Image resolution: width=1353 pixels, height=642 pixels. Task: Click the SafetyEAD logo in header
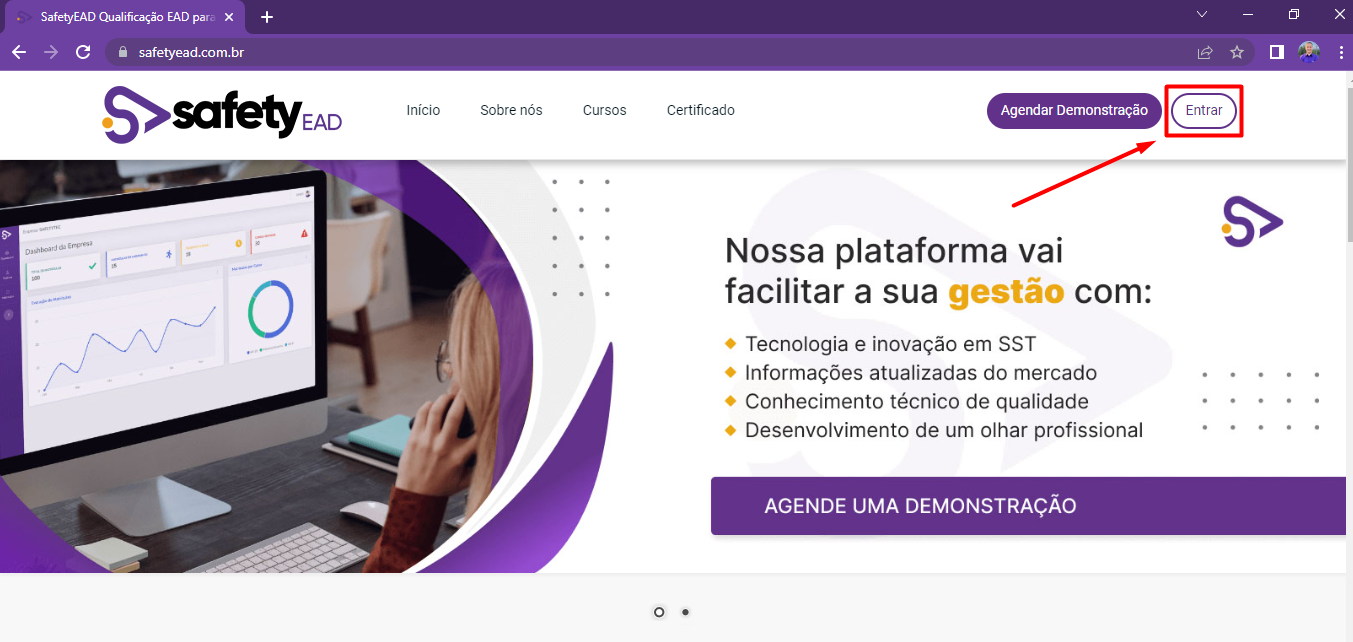(x=222, y=114)
